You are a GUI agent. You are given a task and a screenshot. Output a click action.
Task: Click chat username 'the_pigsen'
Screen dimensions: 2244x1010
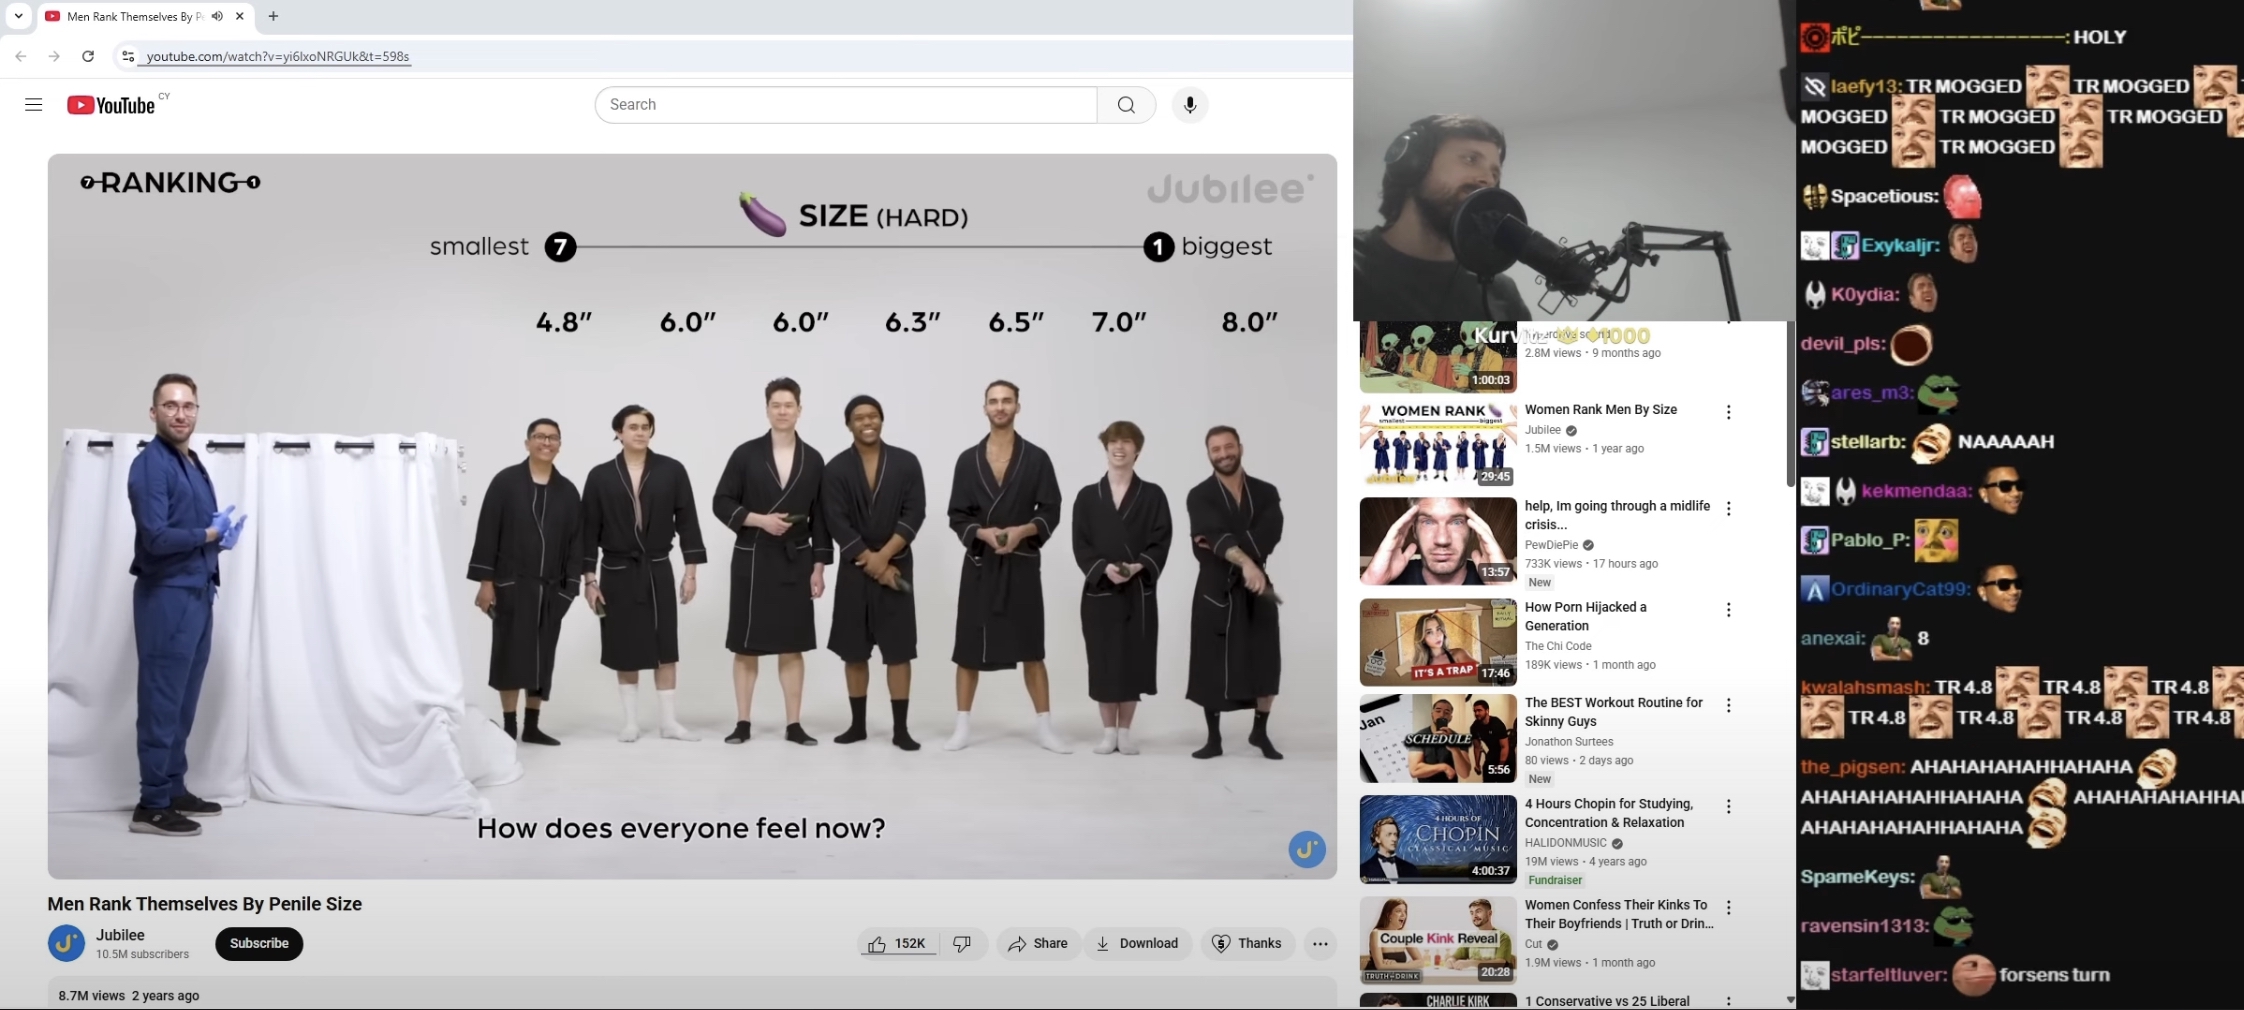[1850, 767]
